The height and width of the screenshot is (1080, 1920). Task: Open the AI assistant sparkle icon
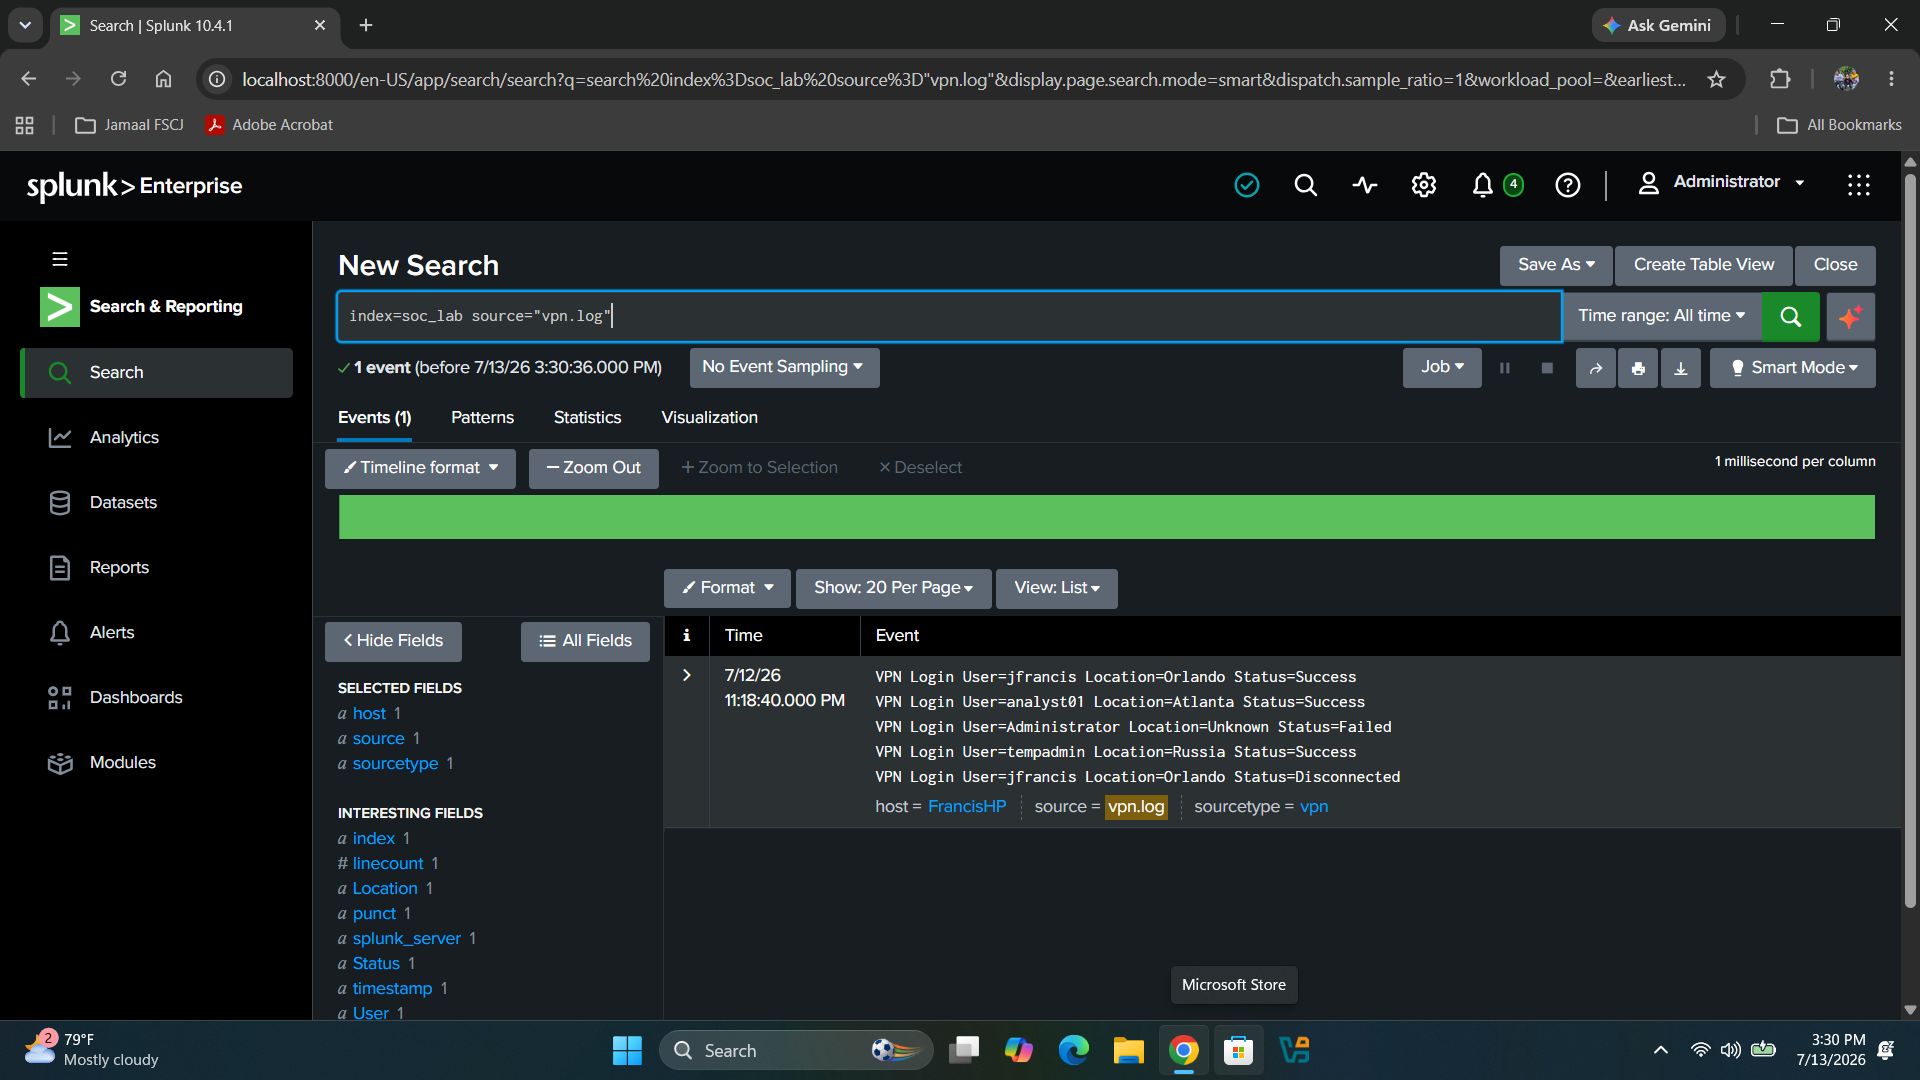(1850, 317)
